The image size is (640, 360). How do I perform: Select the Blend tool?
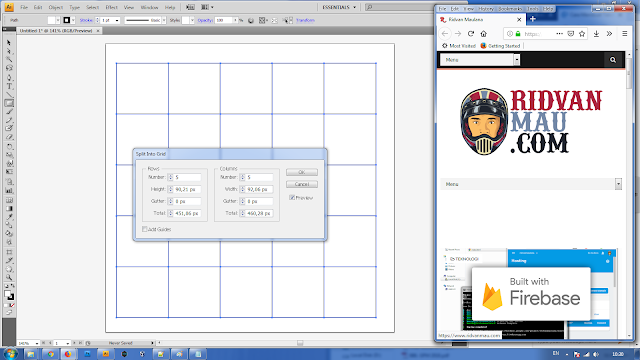tap(9, 225)
